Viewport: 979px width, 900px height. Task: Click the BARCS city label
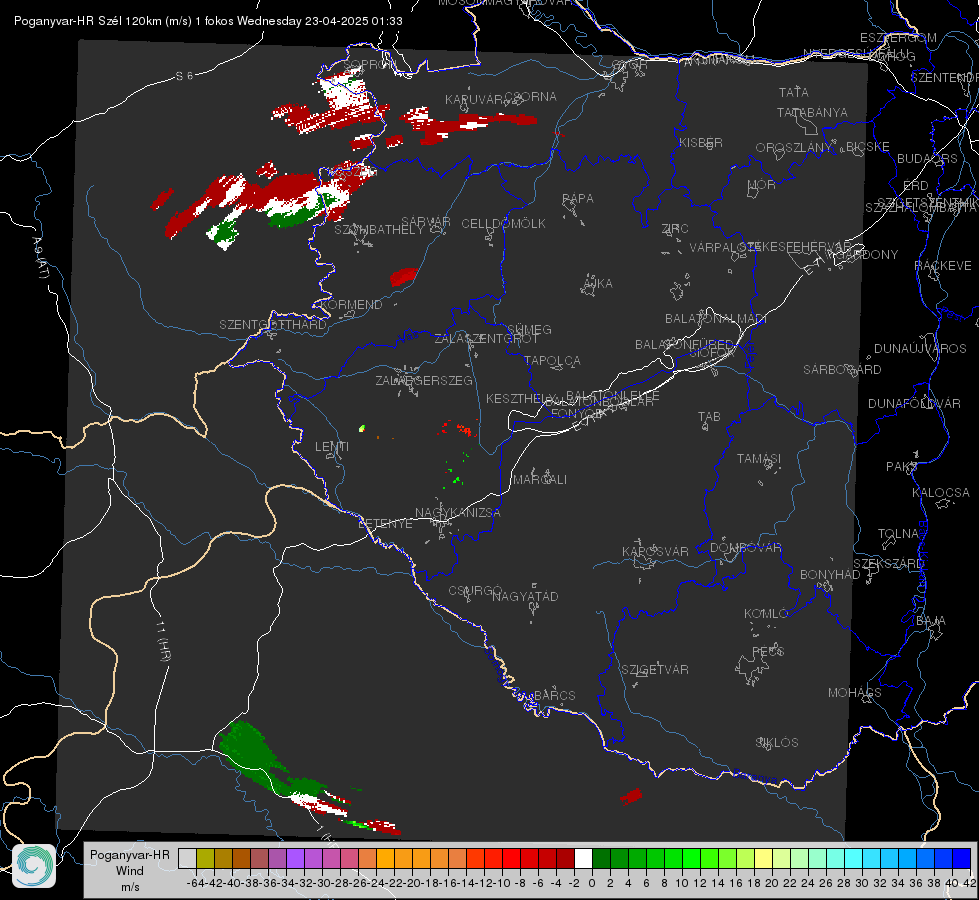pos(554,695)
